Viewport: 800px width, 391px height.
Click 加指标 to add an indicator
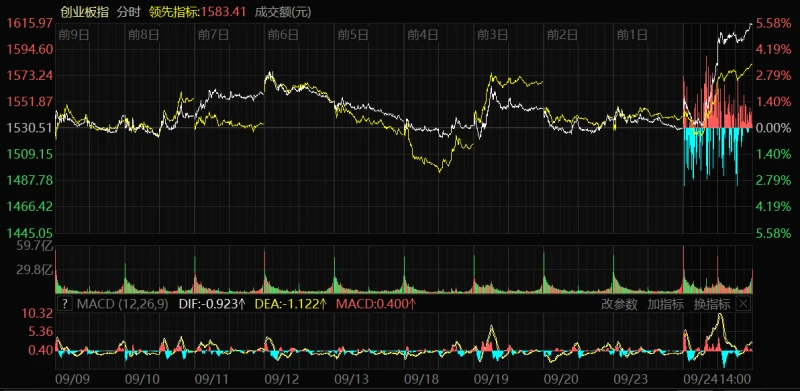(665, 305)
